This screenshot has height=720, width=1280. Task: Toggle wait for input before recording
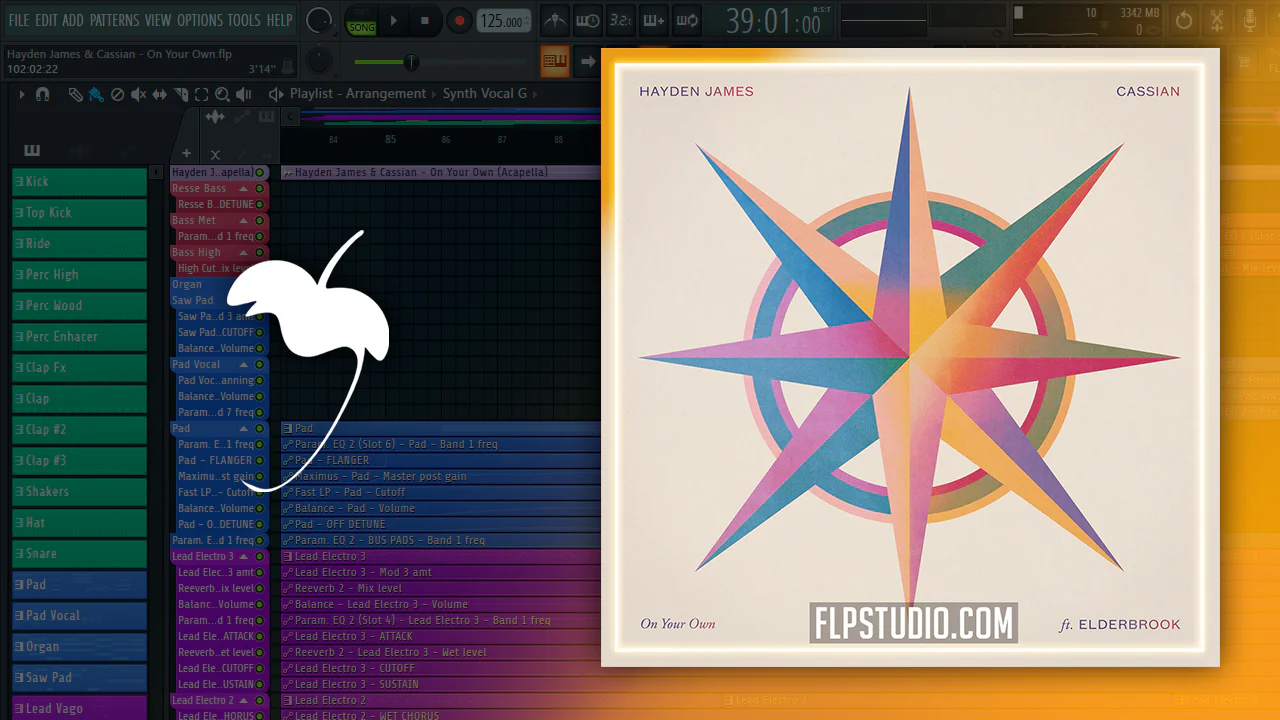[x=588, y=20]
